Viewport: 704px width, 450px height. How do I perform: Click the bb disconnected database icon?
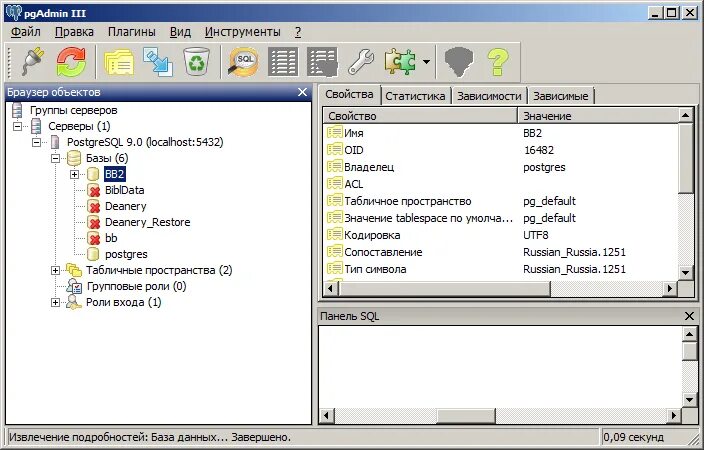coord(93,238)
